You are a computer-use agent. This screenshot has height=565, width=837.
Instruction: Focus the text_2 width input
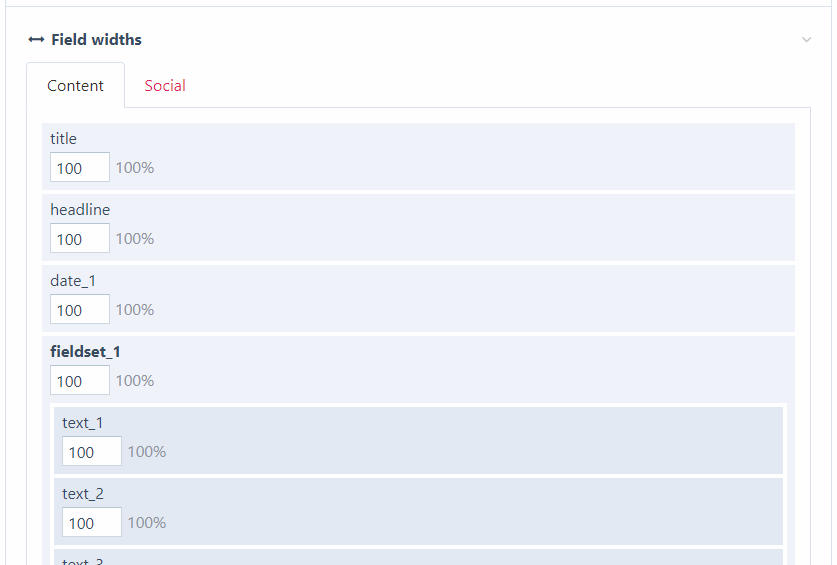92,522
